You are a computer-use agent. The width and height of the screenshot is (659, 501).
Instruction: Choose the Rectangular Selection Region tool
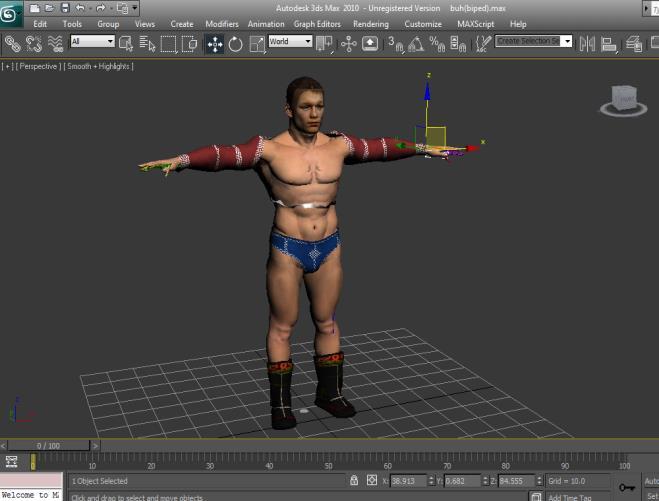pyautogui.click(x=169, y=44)
